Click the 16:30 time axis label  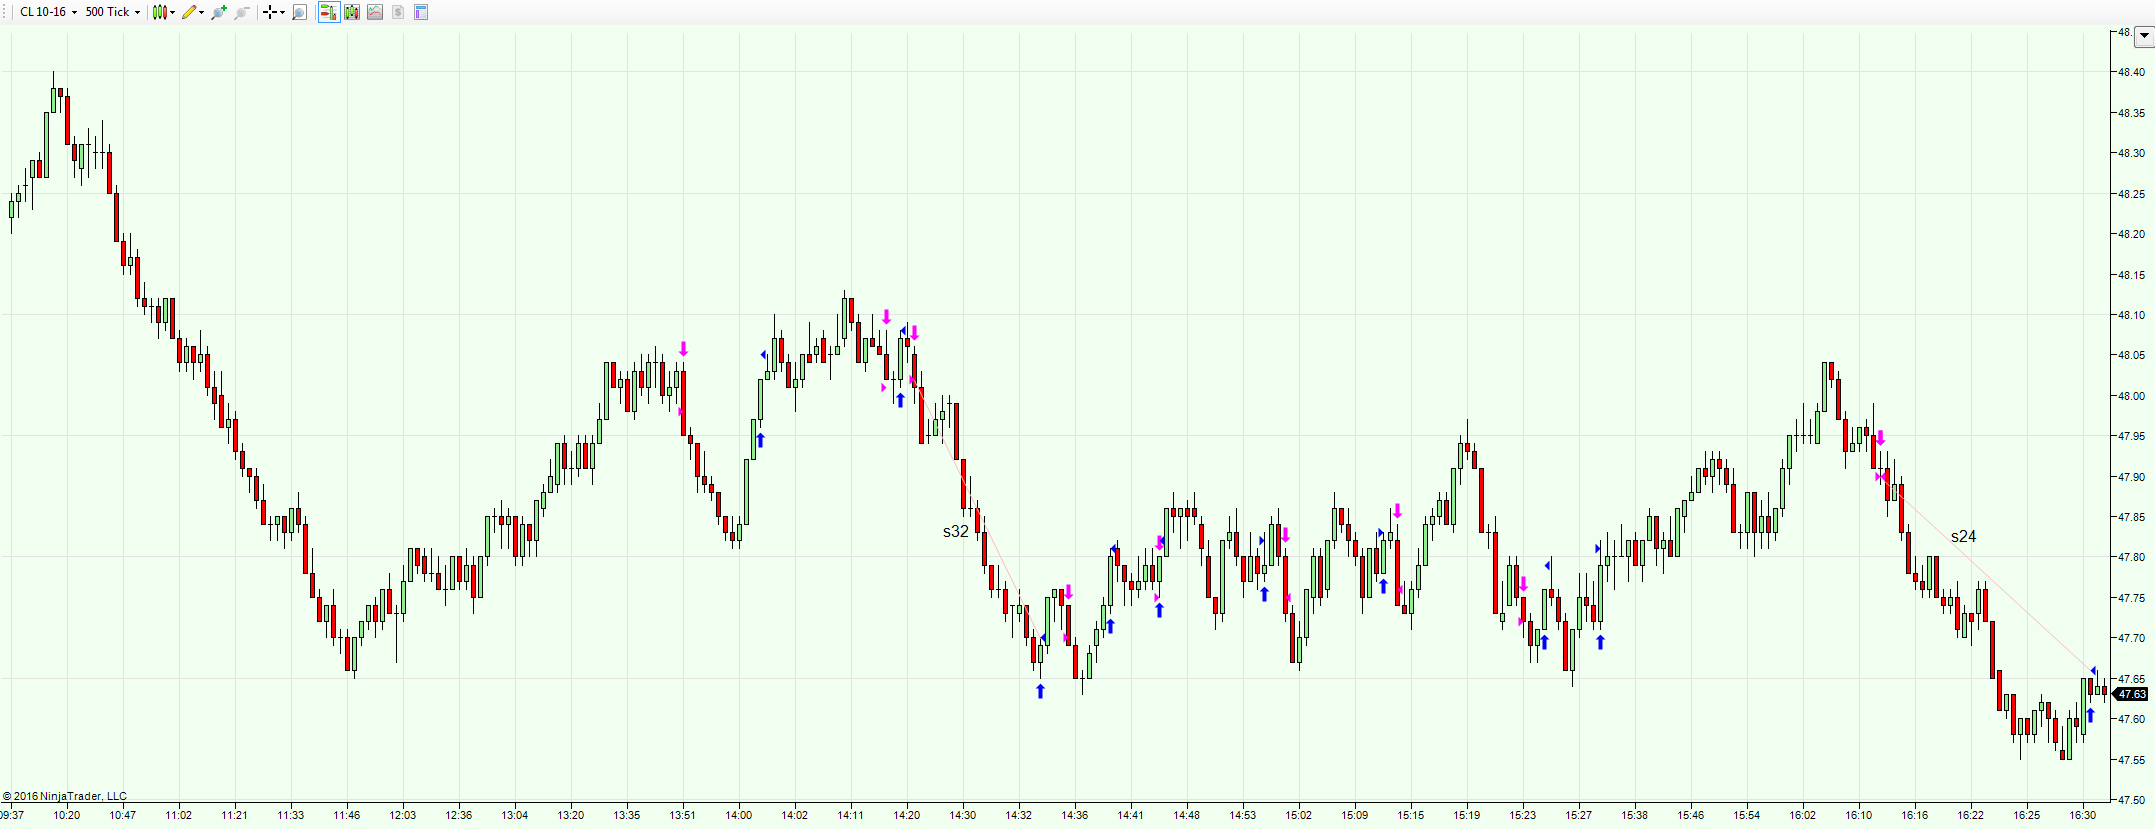[x=2083, y=815]
